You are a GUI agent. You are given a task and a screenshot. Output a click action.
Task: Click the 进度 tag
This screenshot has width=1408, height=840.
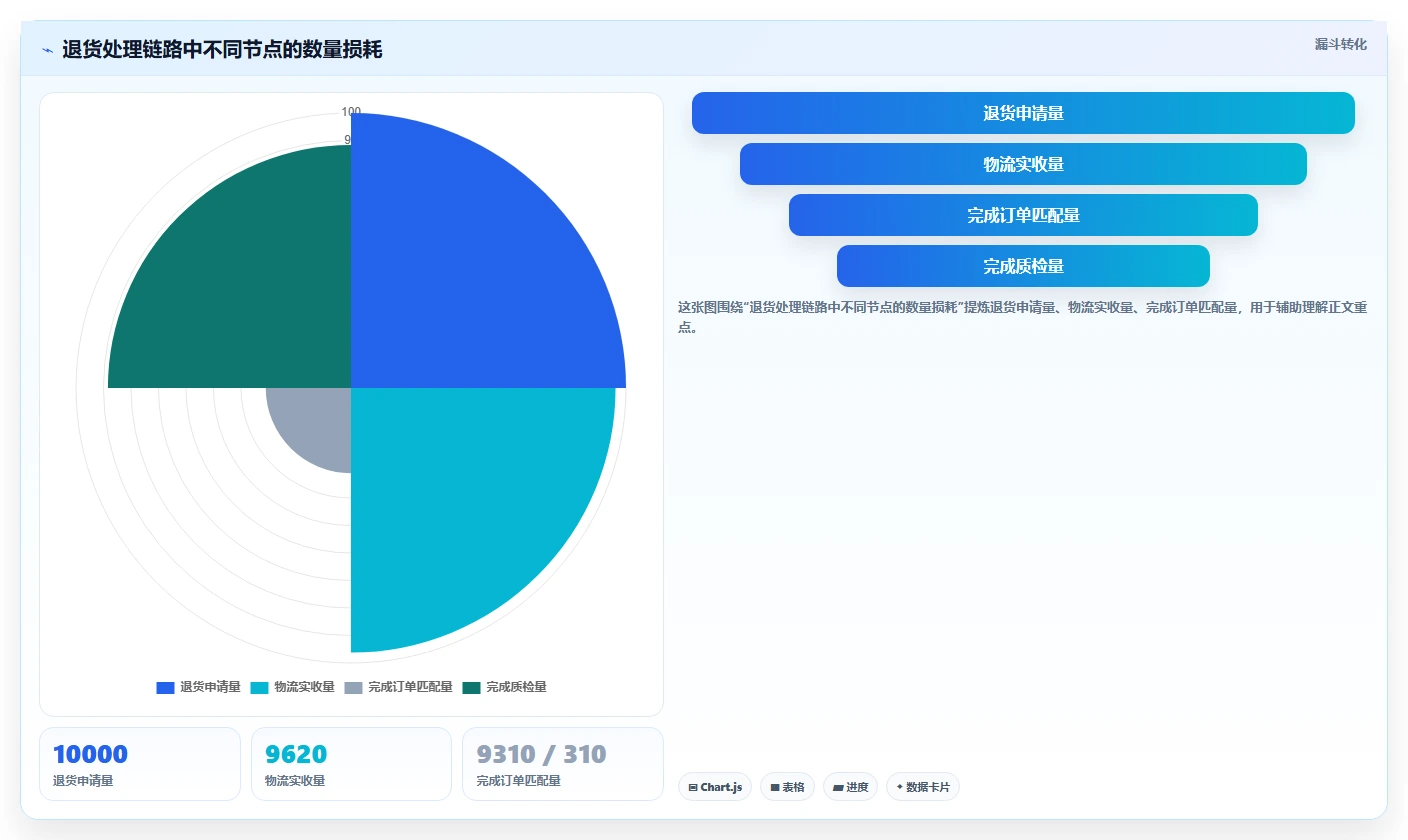pyautogui.click(x=850, y=787)
